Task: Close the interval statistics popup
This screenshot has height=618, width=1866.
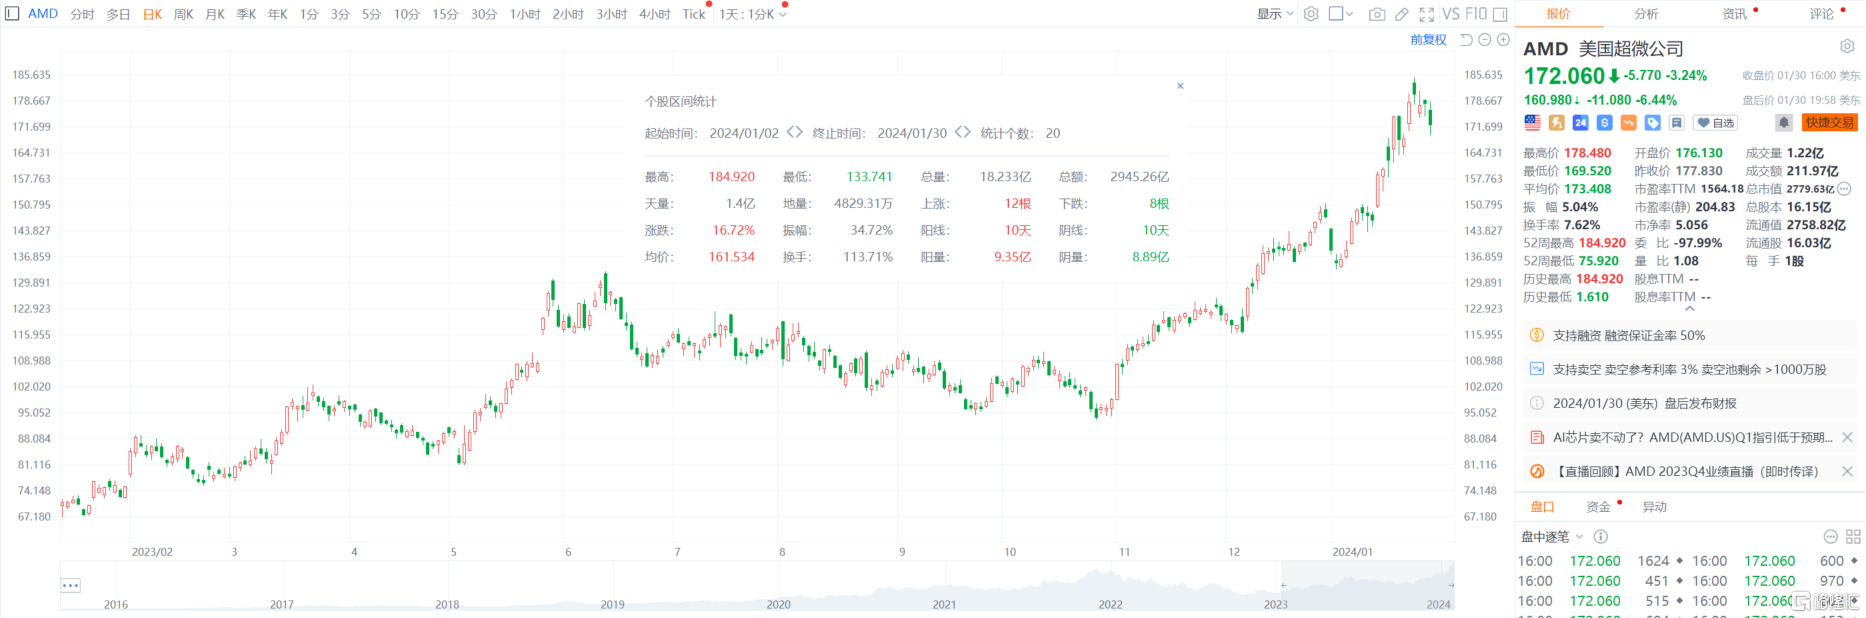Action: [1180, 86]
